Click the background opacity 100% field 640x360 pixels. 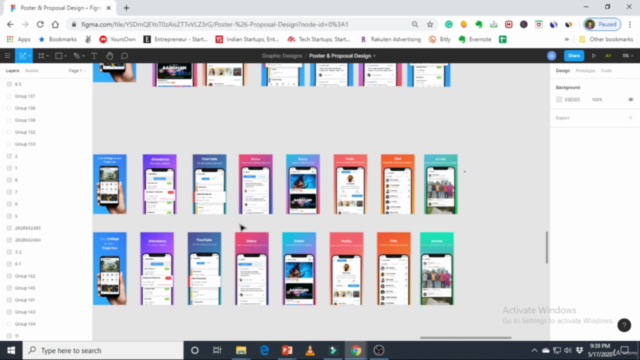[597, 100]
